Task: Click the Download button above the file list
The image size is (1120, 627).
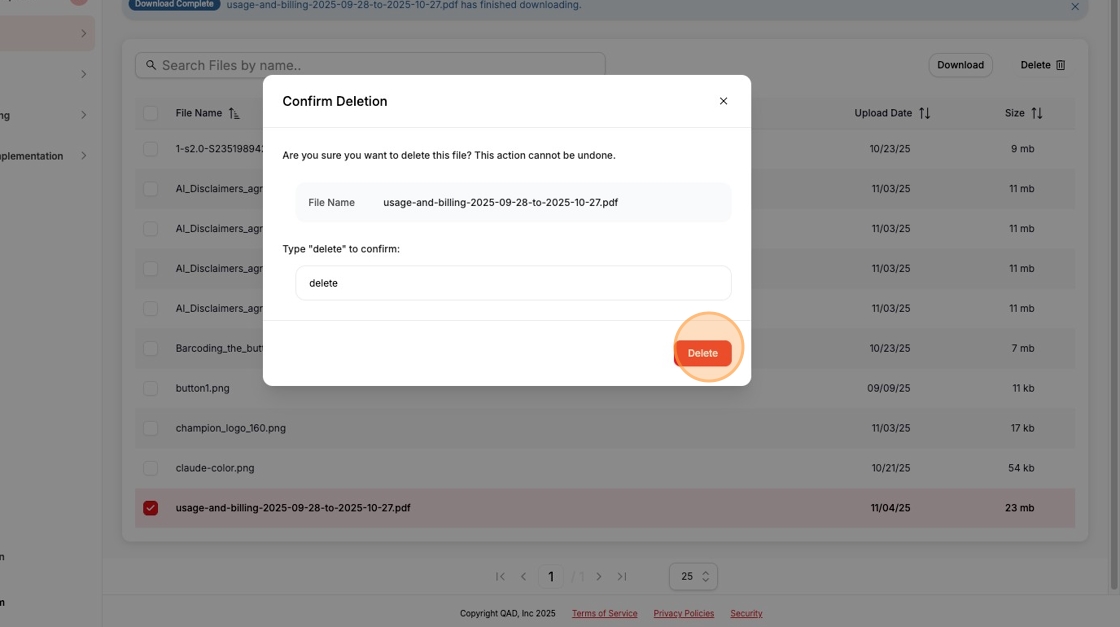Action: pyautogui.click(x=959, y=64)
